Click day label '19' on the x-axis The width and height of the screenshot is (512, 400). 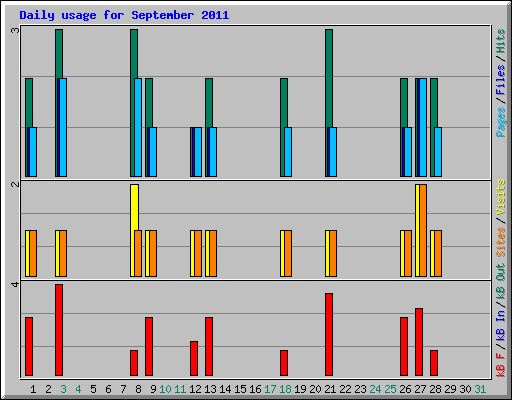[300, 389]
